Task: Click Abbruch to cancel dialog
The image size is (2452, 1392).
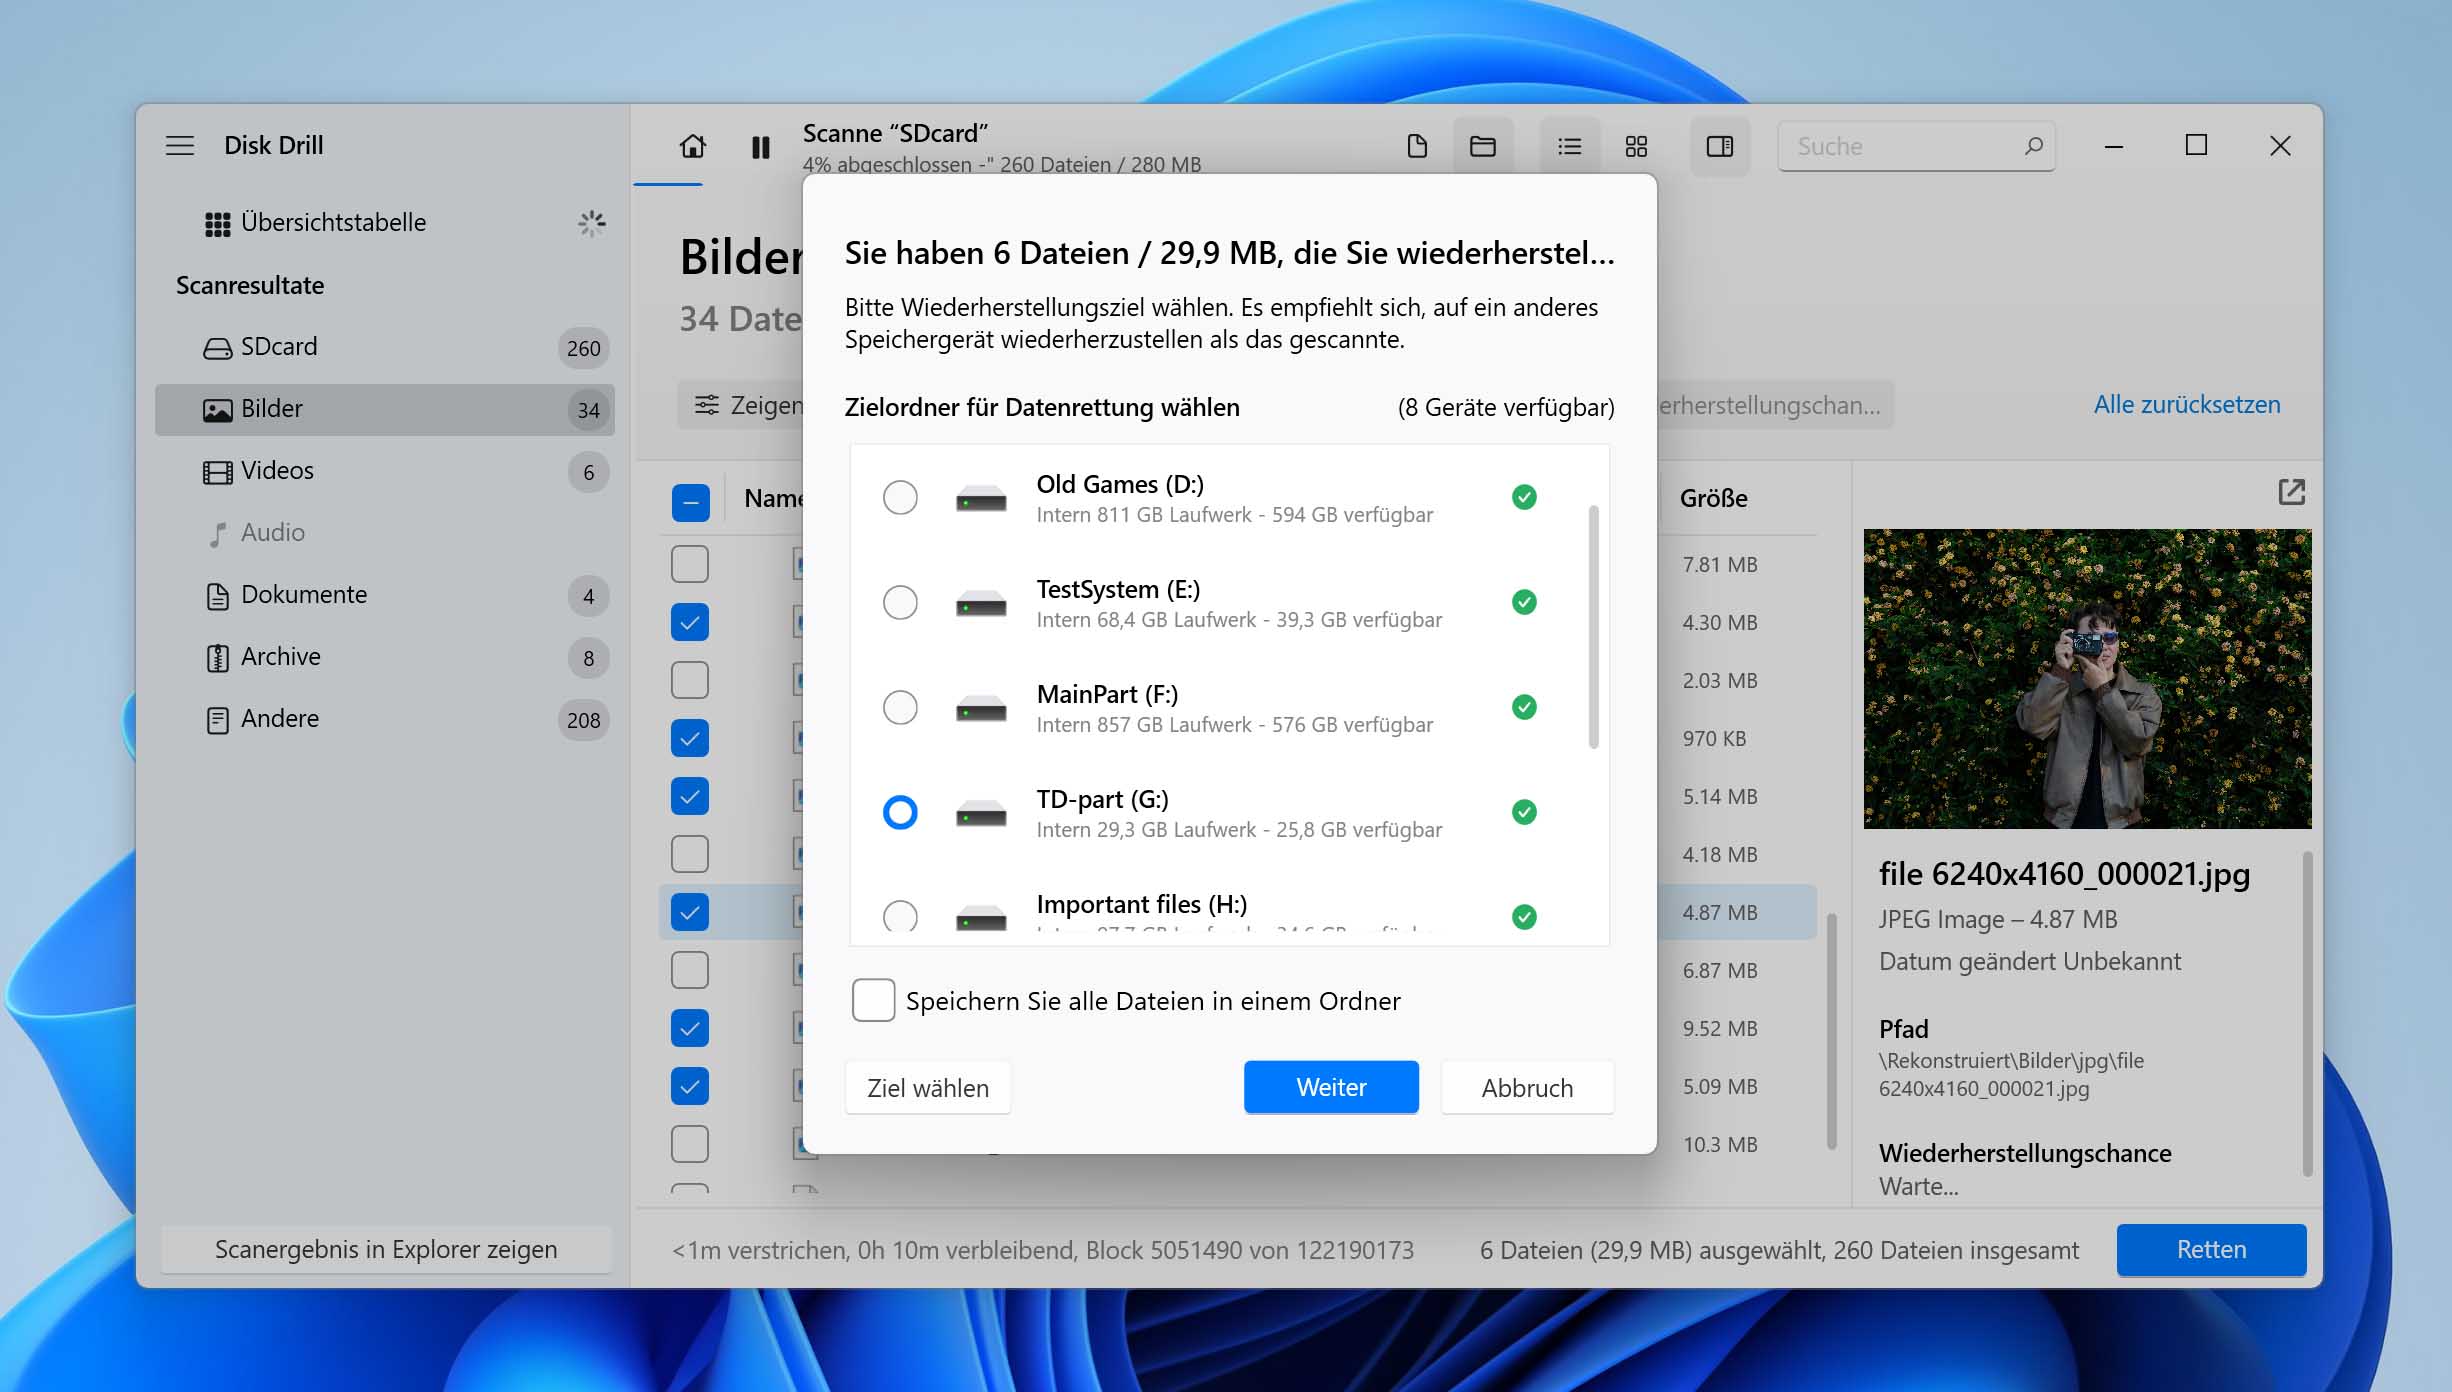Action: (1527, 1088)
